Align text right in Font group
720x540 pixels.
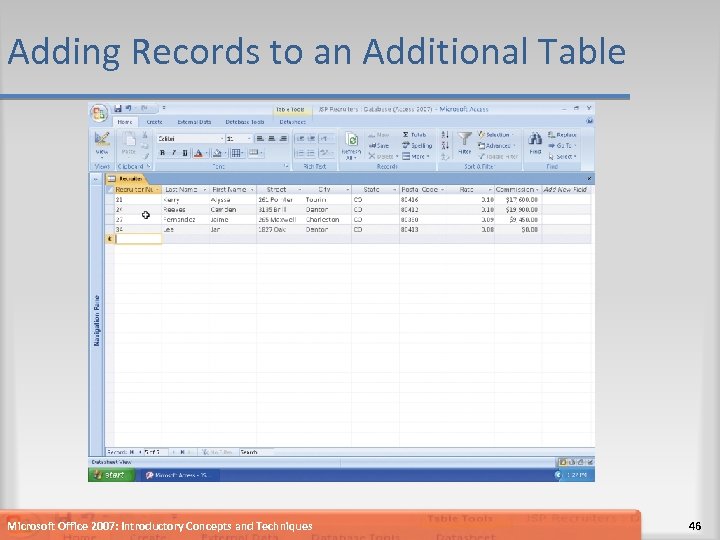pyautogui.click(x=283, y=138)
